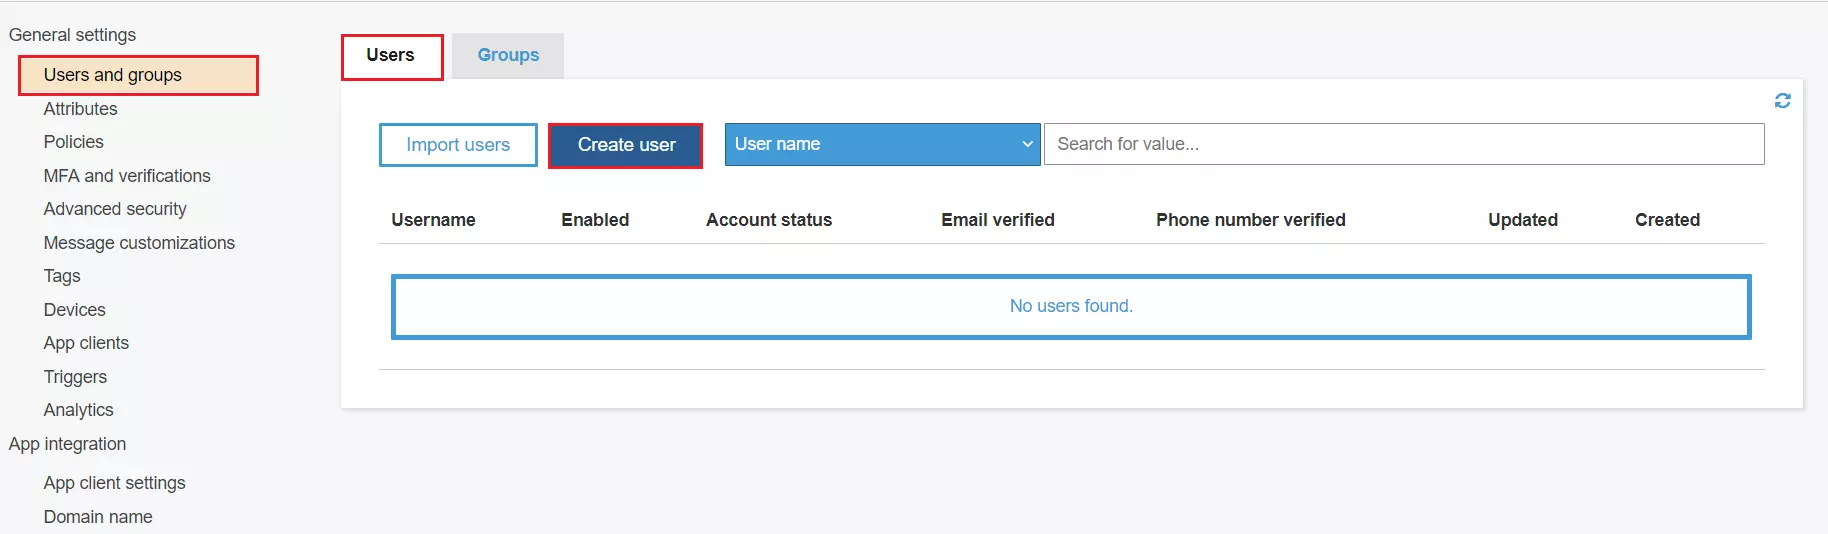Click the Import users button

(x=458, y=145)
